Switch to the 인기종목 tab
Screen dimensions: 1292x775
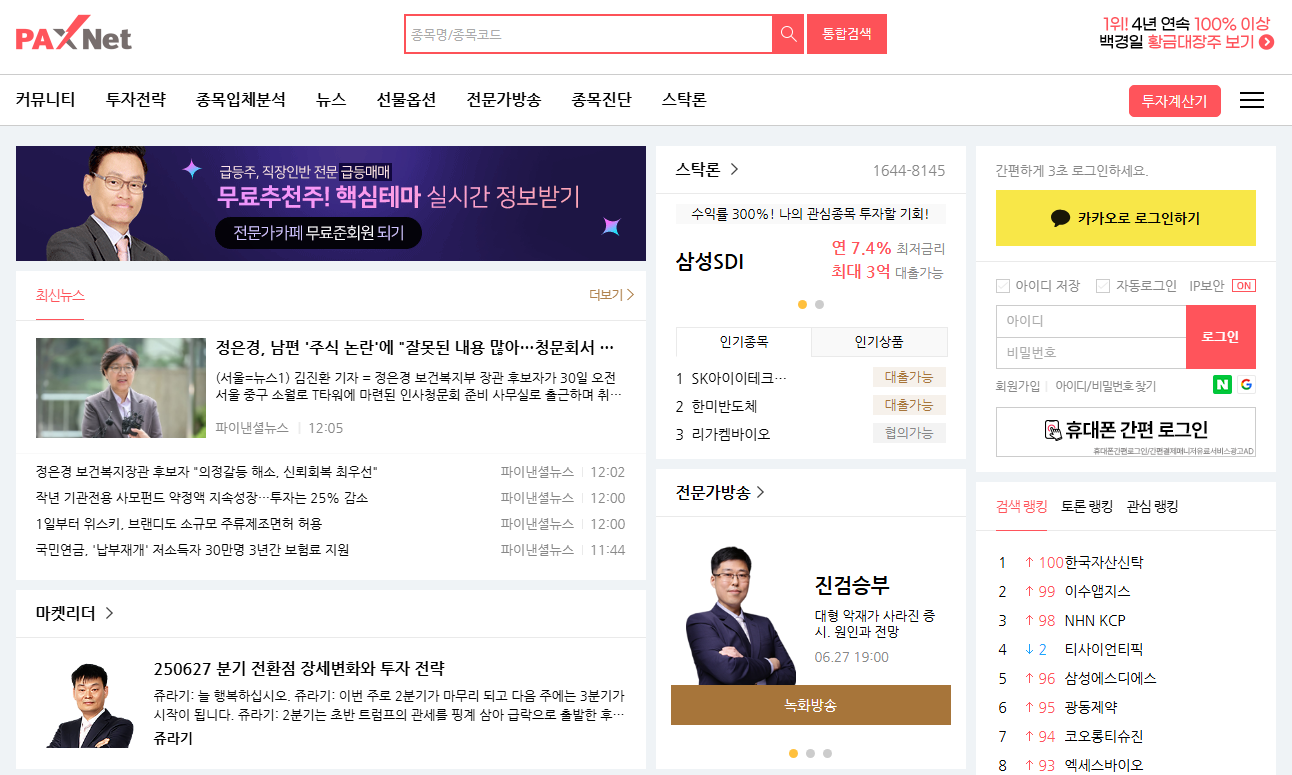point(744,342)
